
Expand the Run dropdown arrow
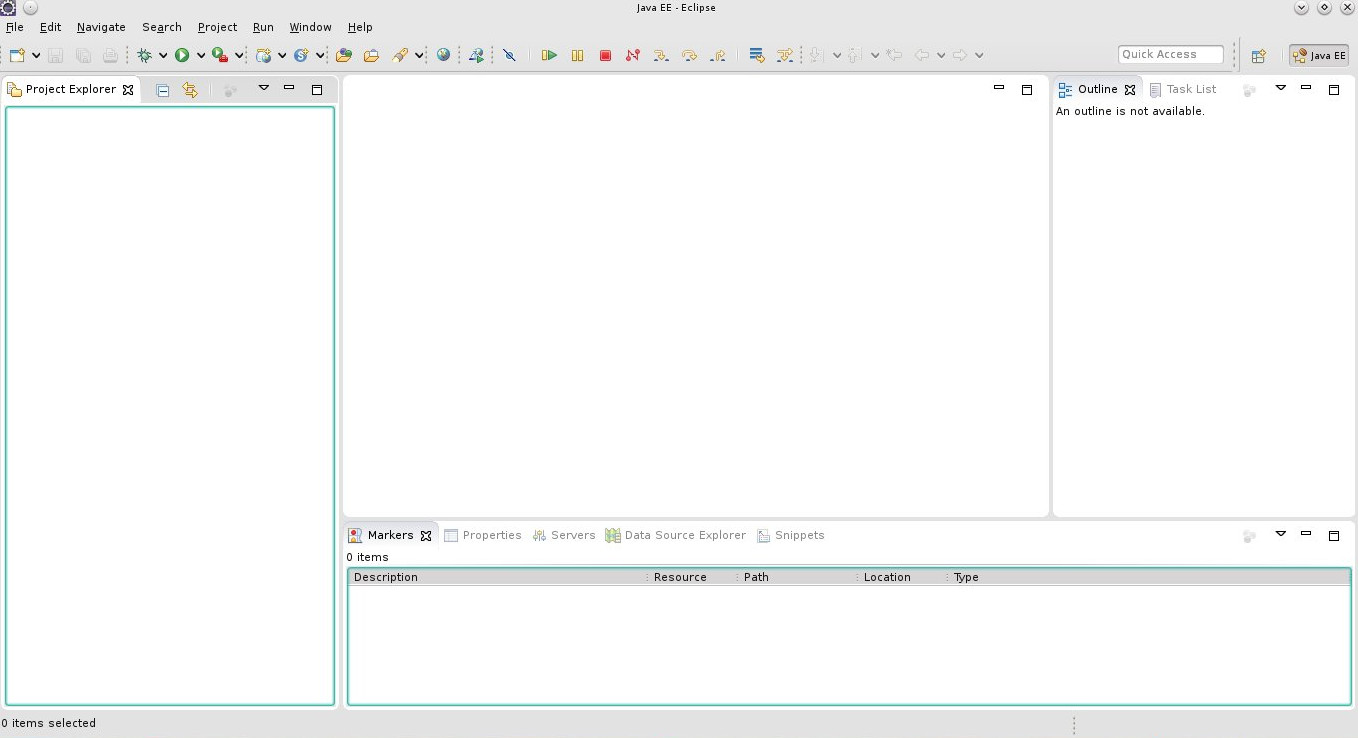(x=201, y=56)
